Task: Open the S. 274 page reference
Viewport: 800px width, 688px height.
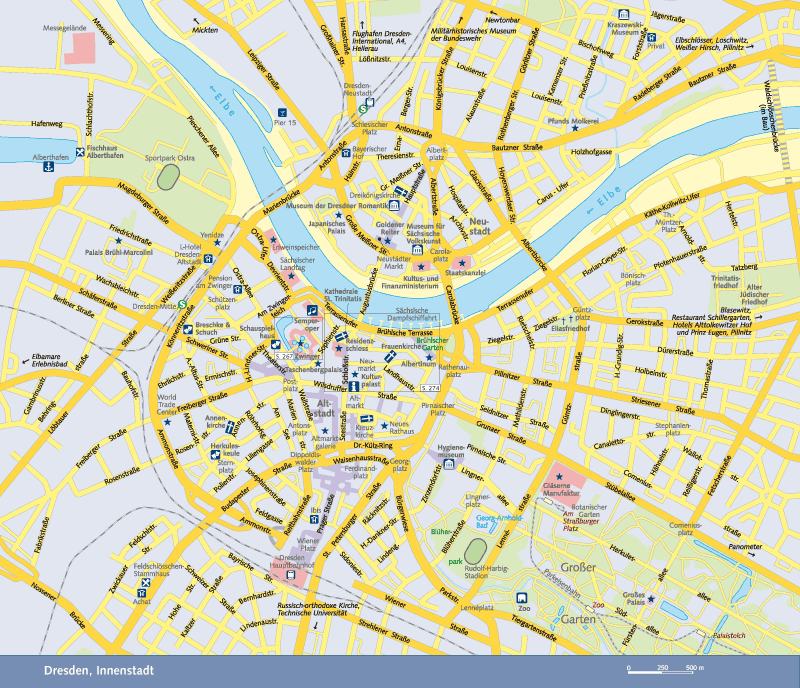Action: (429, 387)
